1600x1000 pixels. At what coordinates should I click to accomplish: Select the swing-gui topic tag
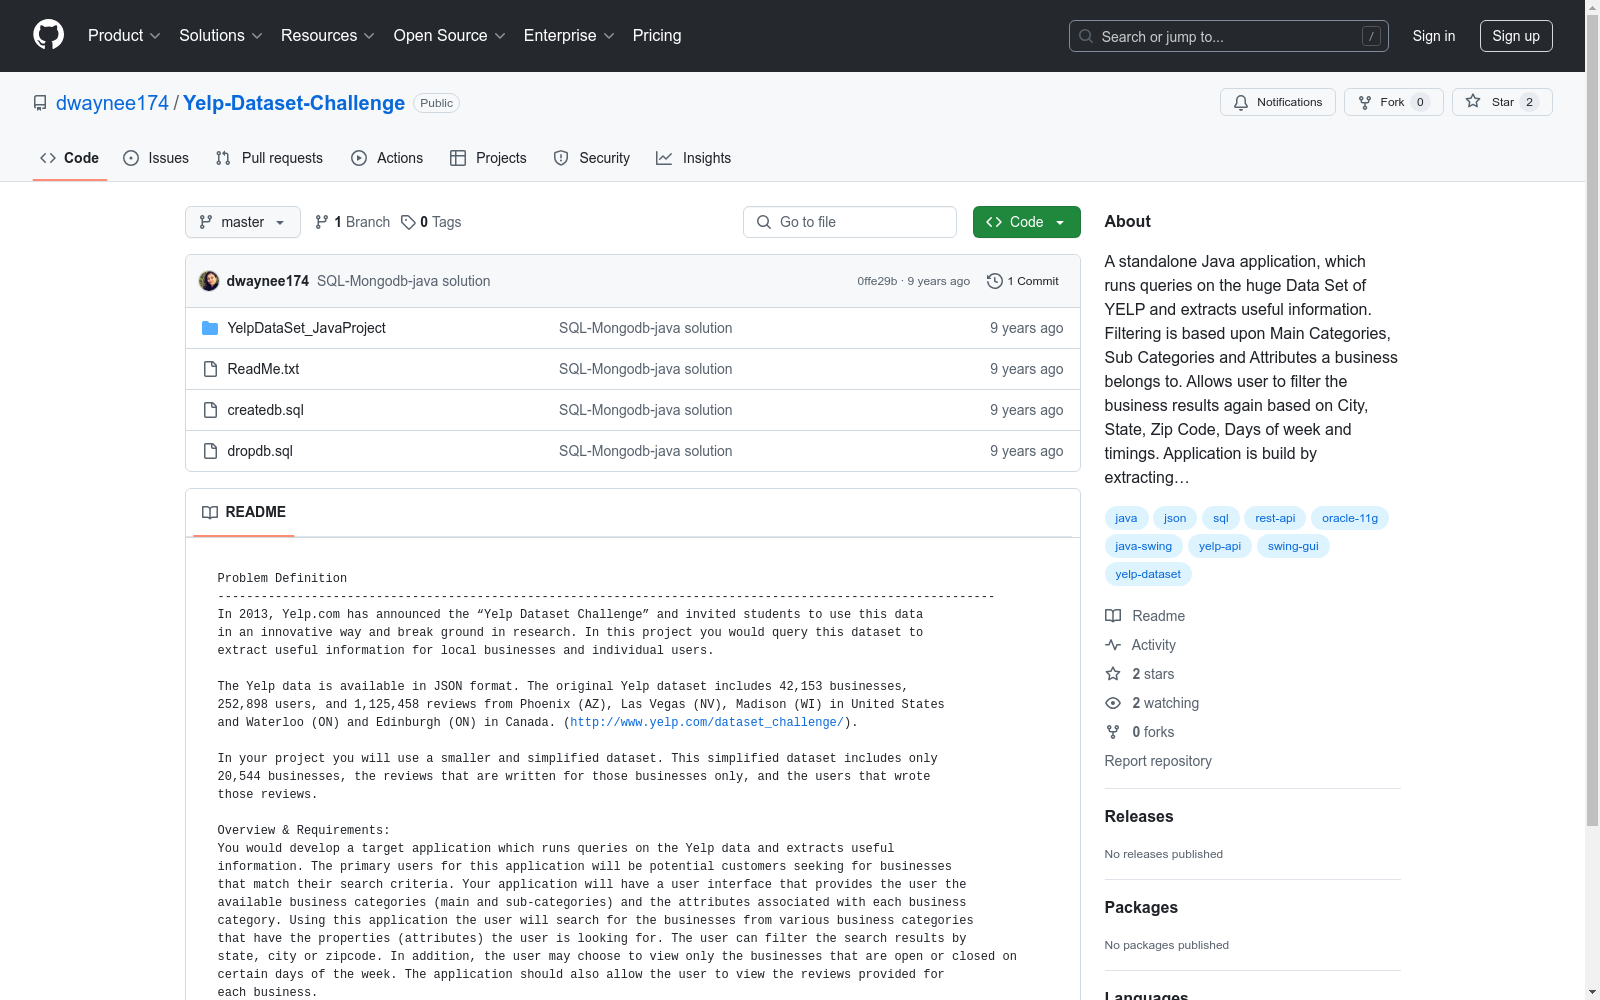coord(1293,546)
